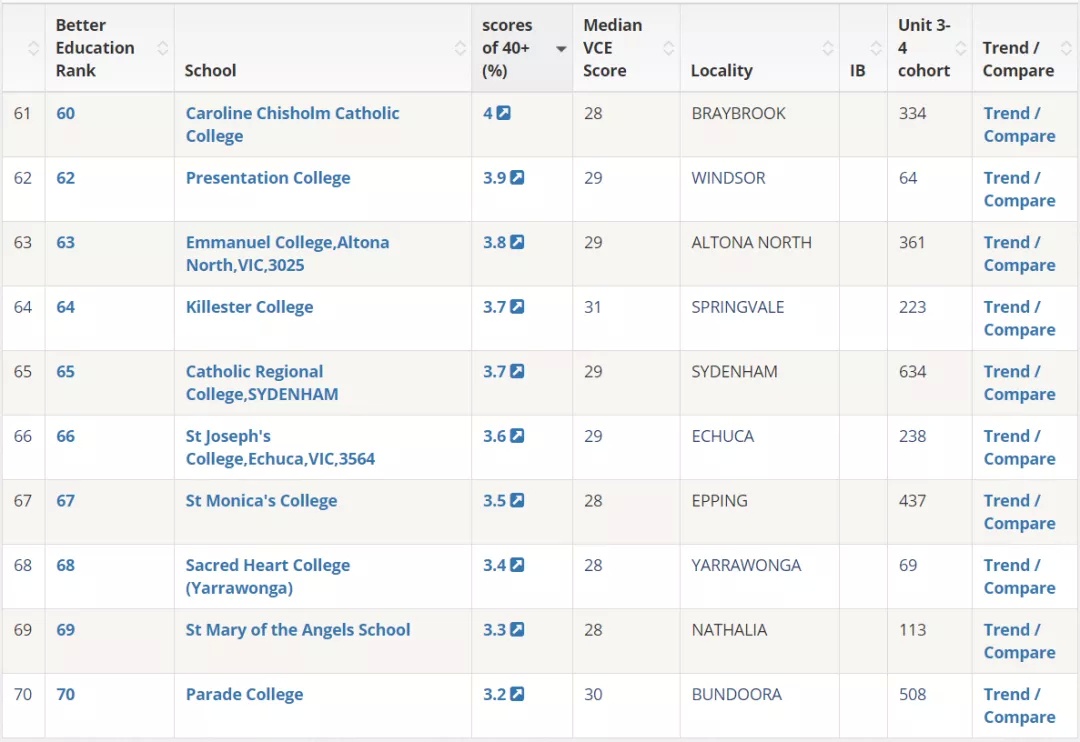Viewport: 1080px width, 742px height.
Task: Open external link icon beside score 3.2
Action: tap(517, 694)
